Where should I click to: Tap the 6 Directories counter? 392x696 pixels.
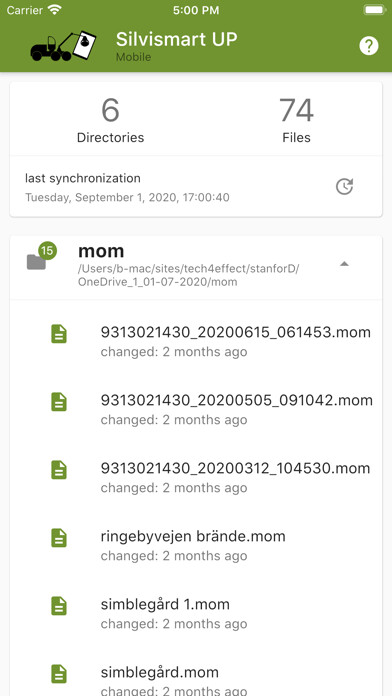(111, 120)
